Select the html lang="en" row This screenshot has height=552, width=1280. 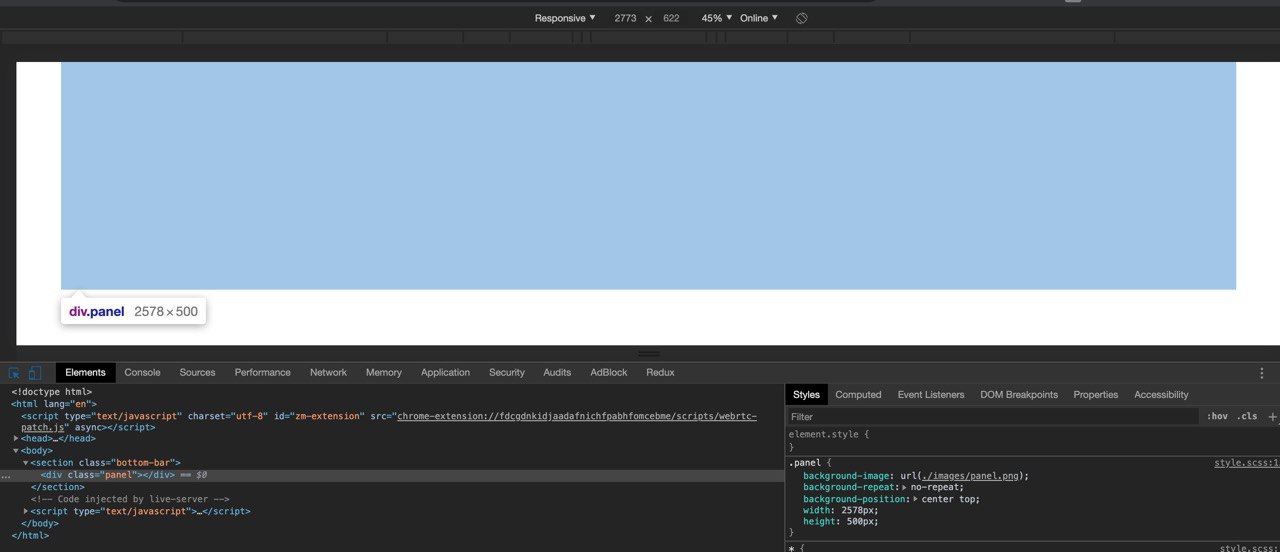54,404
